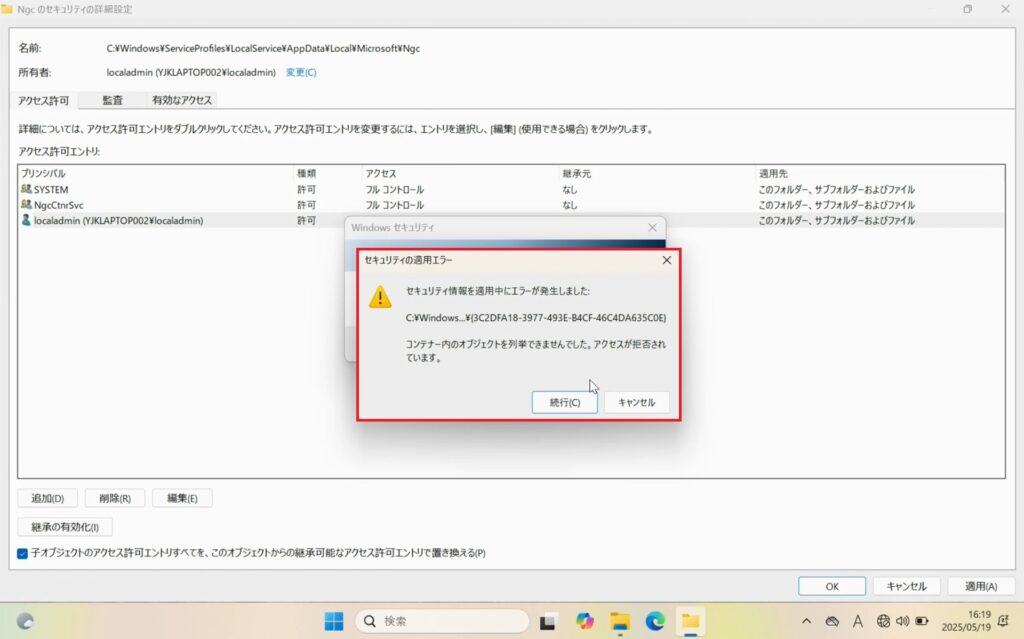Click the 続行(C) button in error dialog
This screenshot has height=639, width=1024.
pyautogui.click(x=564, y=402)
